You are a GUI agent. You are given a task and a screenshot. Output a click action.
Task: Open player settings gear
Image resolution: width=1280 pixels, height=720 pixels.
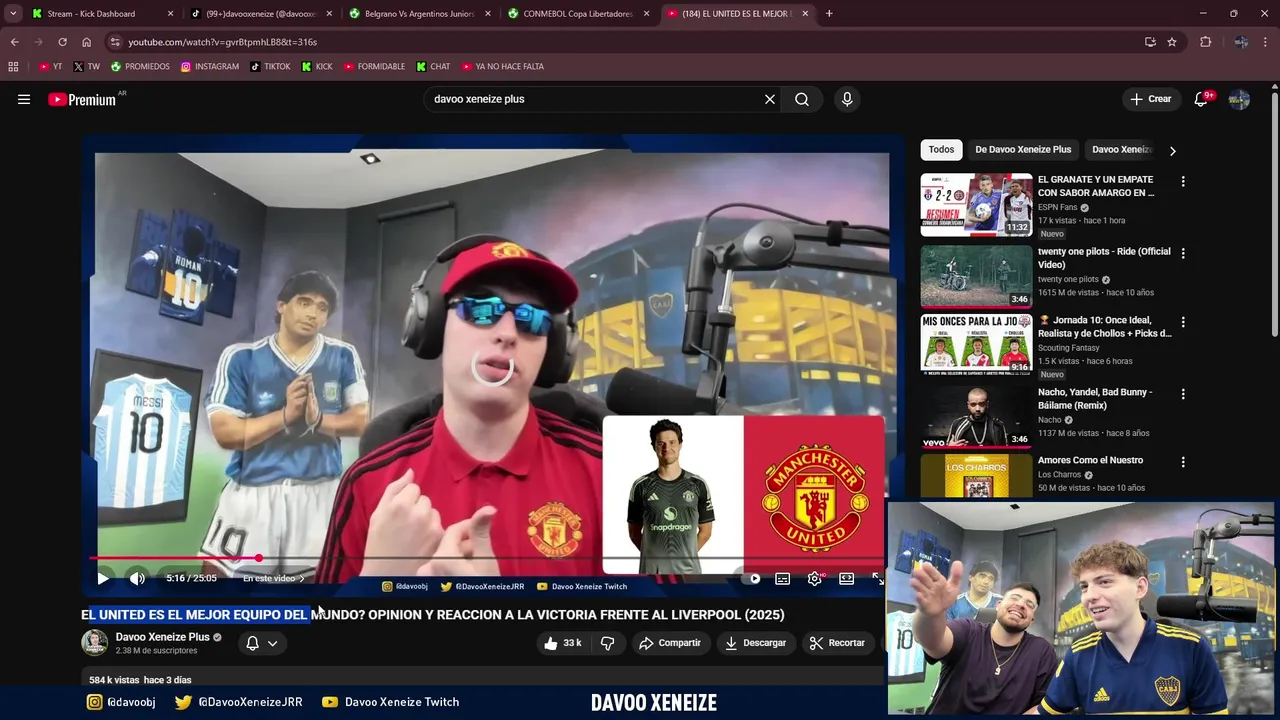(x=815, y=578)
